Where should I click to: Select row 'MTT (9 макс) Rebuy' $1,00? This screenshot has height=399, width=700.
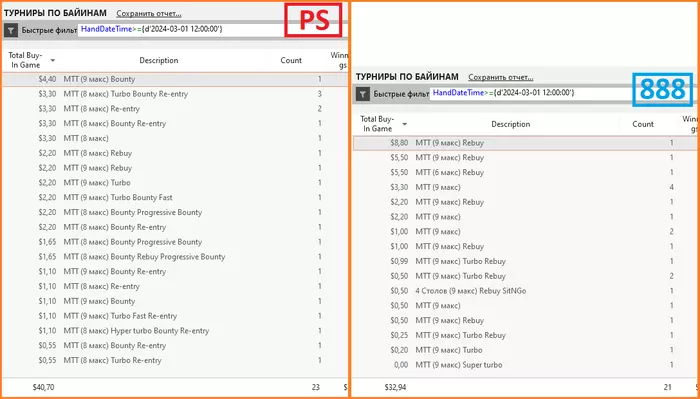tap(525, 247)
